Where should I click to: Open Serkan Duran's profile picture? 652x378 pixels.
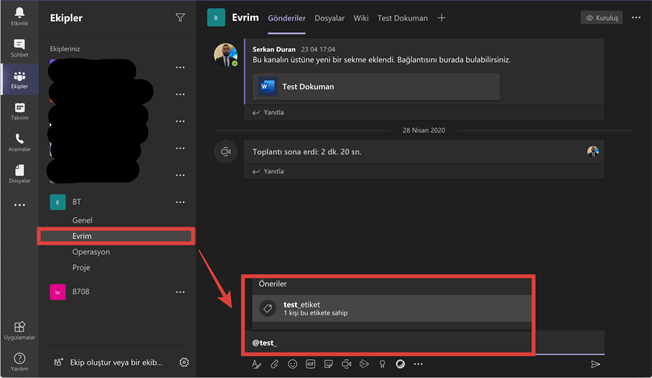[x=226, y=55]
